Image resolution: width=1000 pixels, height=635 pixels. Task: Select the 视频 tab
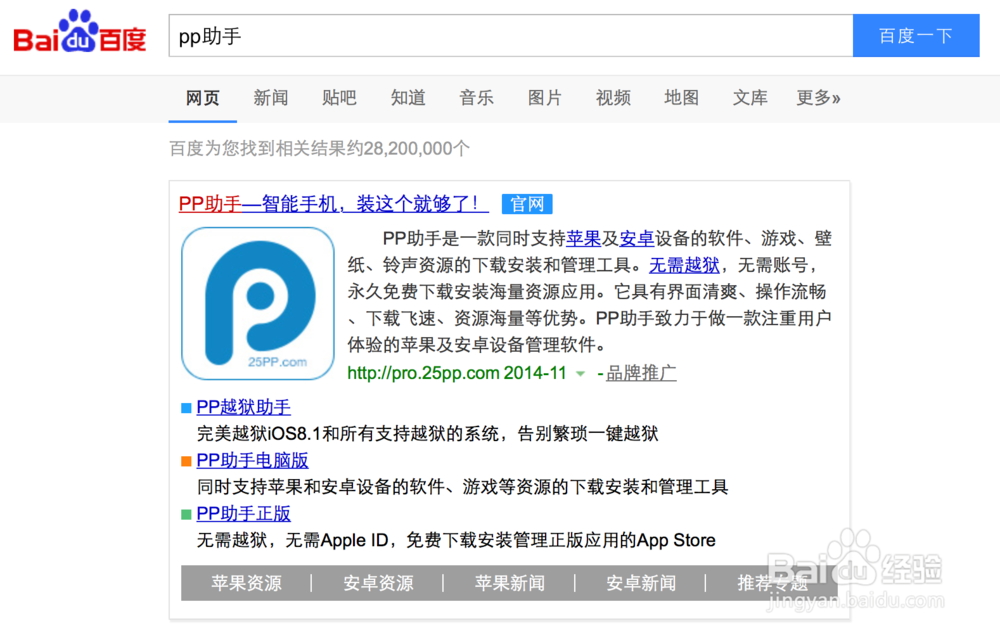click(x=613, y=98)
